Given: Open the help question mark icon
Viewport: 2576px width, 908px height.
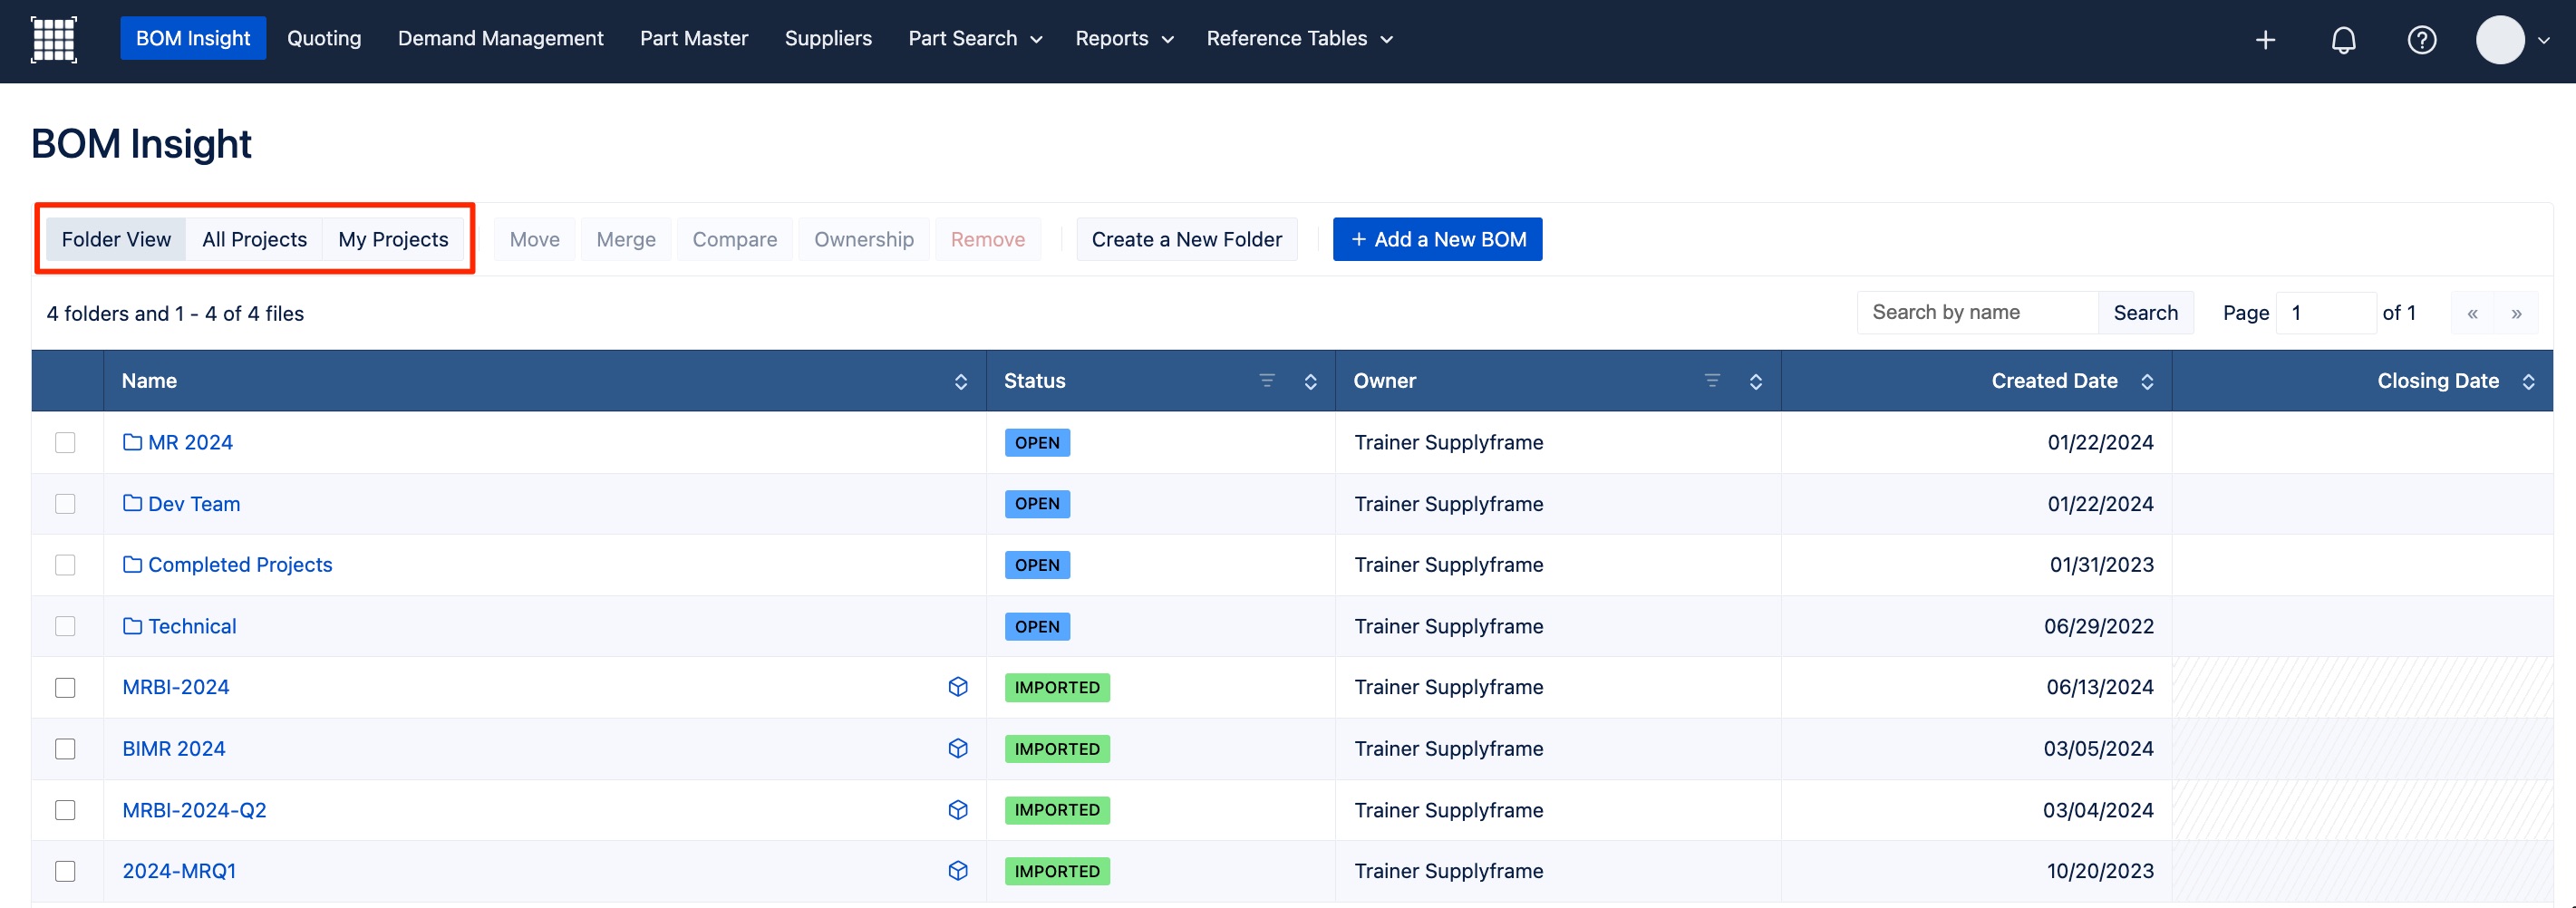Looking at the screenshot, I should click(2422, 40).
